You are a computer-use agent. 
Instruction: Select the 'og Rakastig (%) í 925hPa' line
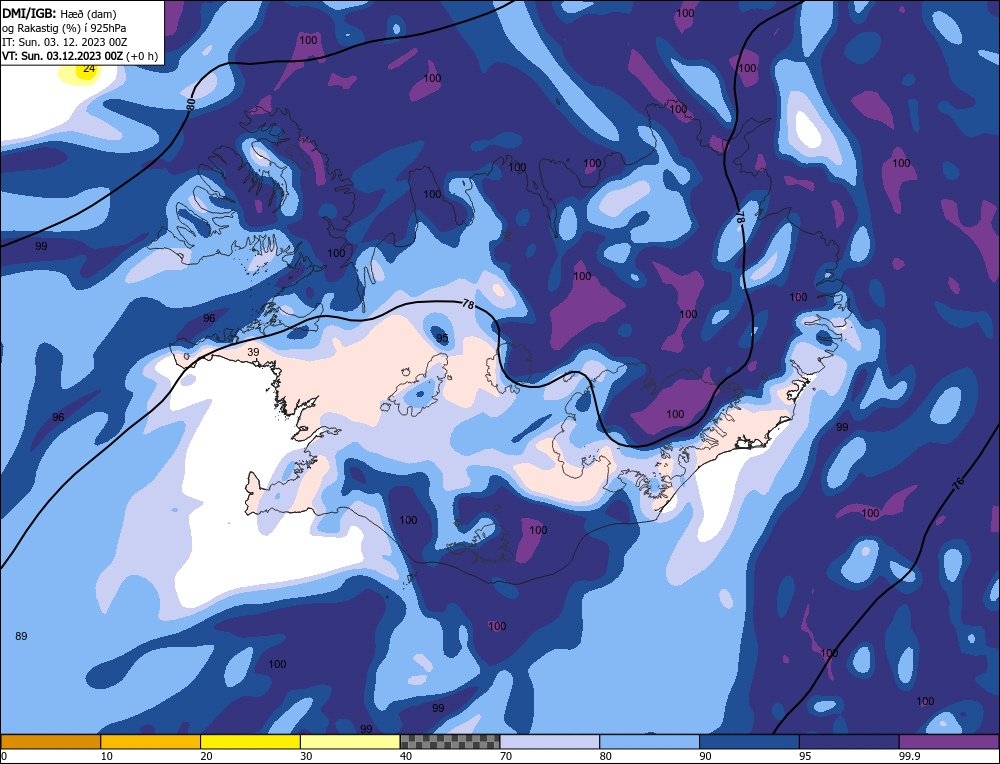click(x=64, y=27)
